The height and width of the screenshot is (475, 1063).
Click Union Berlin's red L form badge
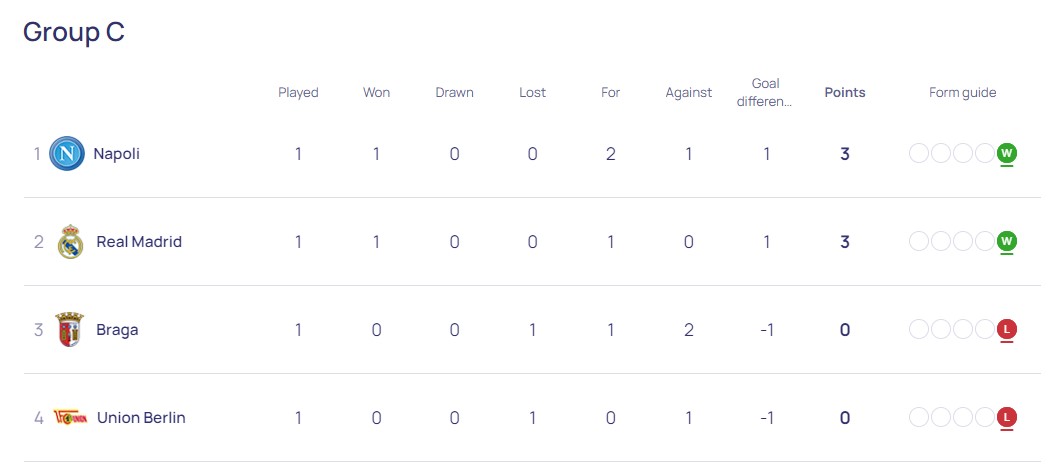coord(1007,417)
